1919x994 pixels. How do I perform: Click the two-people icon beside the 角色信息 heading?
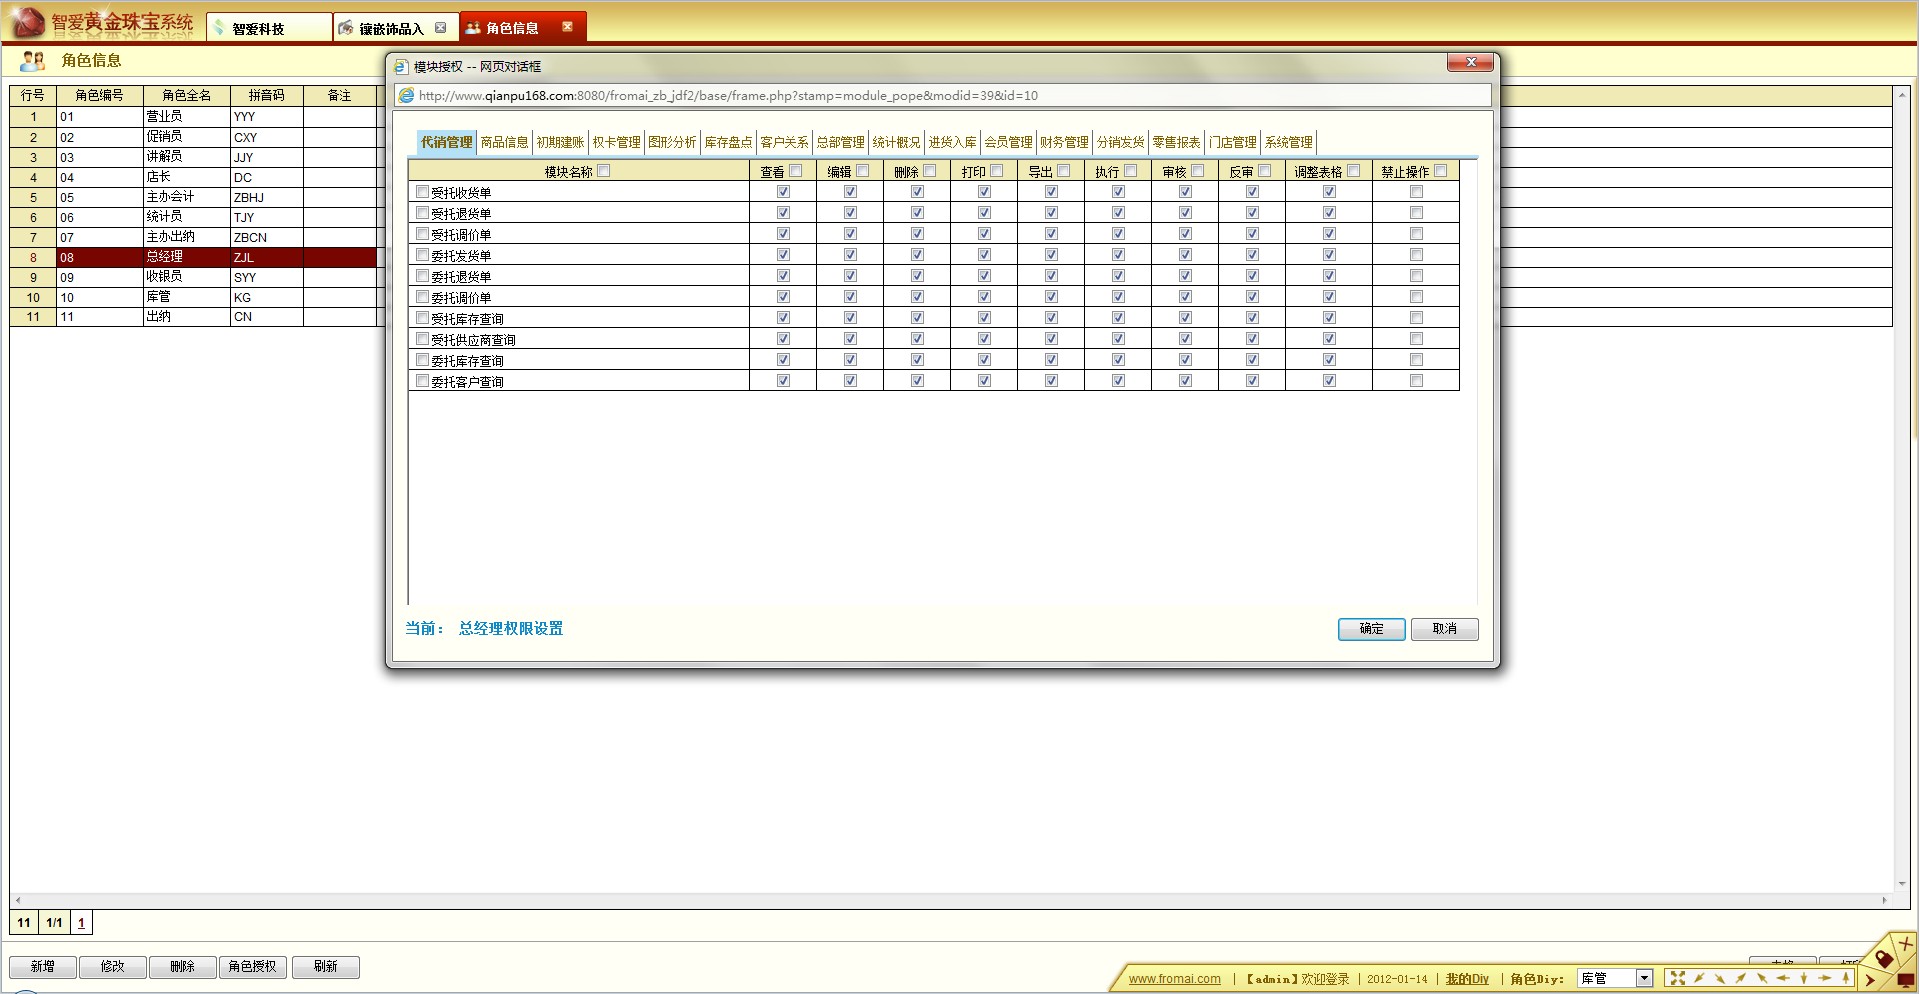[x=33, y=61]
